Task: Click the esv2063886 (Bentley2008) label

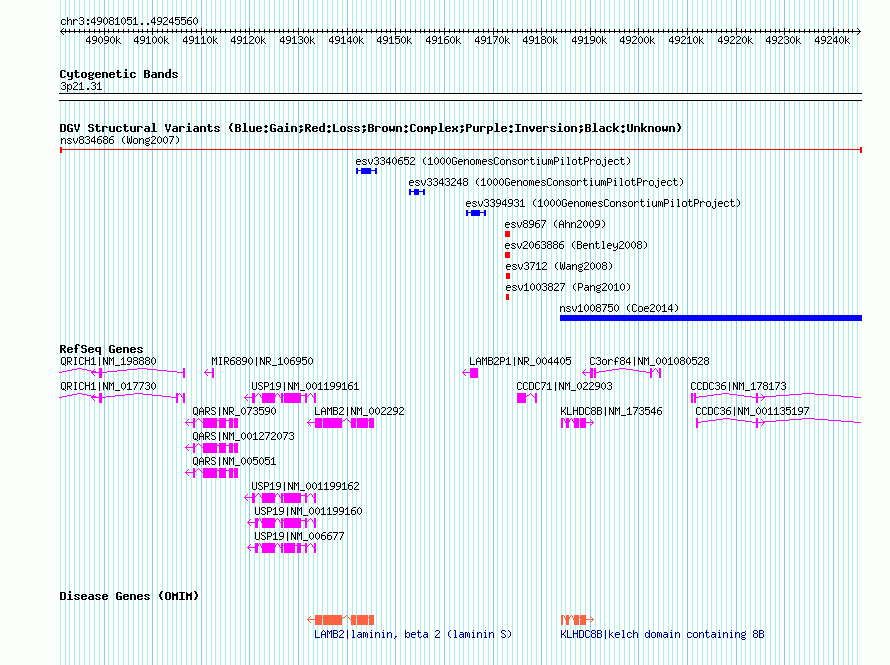Action: pos(576,245)
